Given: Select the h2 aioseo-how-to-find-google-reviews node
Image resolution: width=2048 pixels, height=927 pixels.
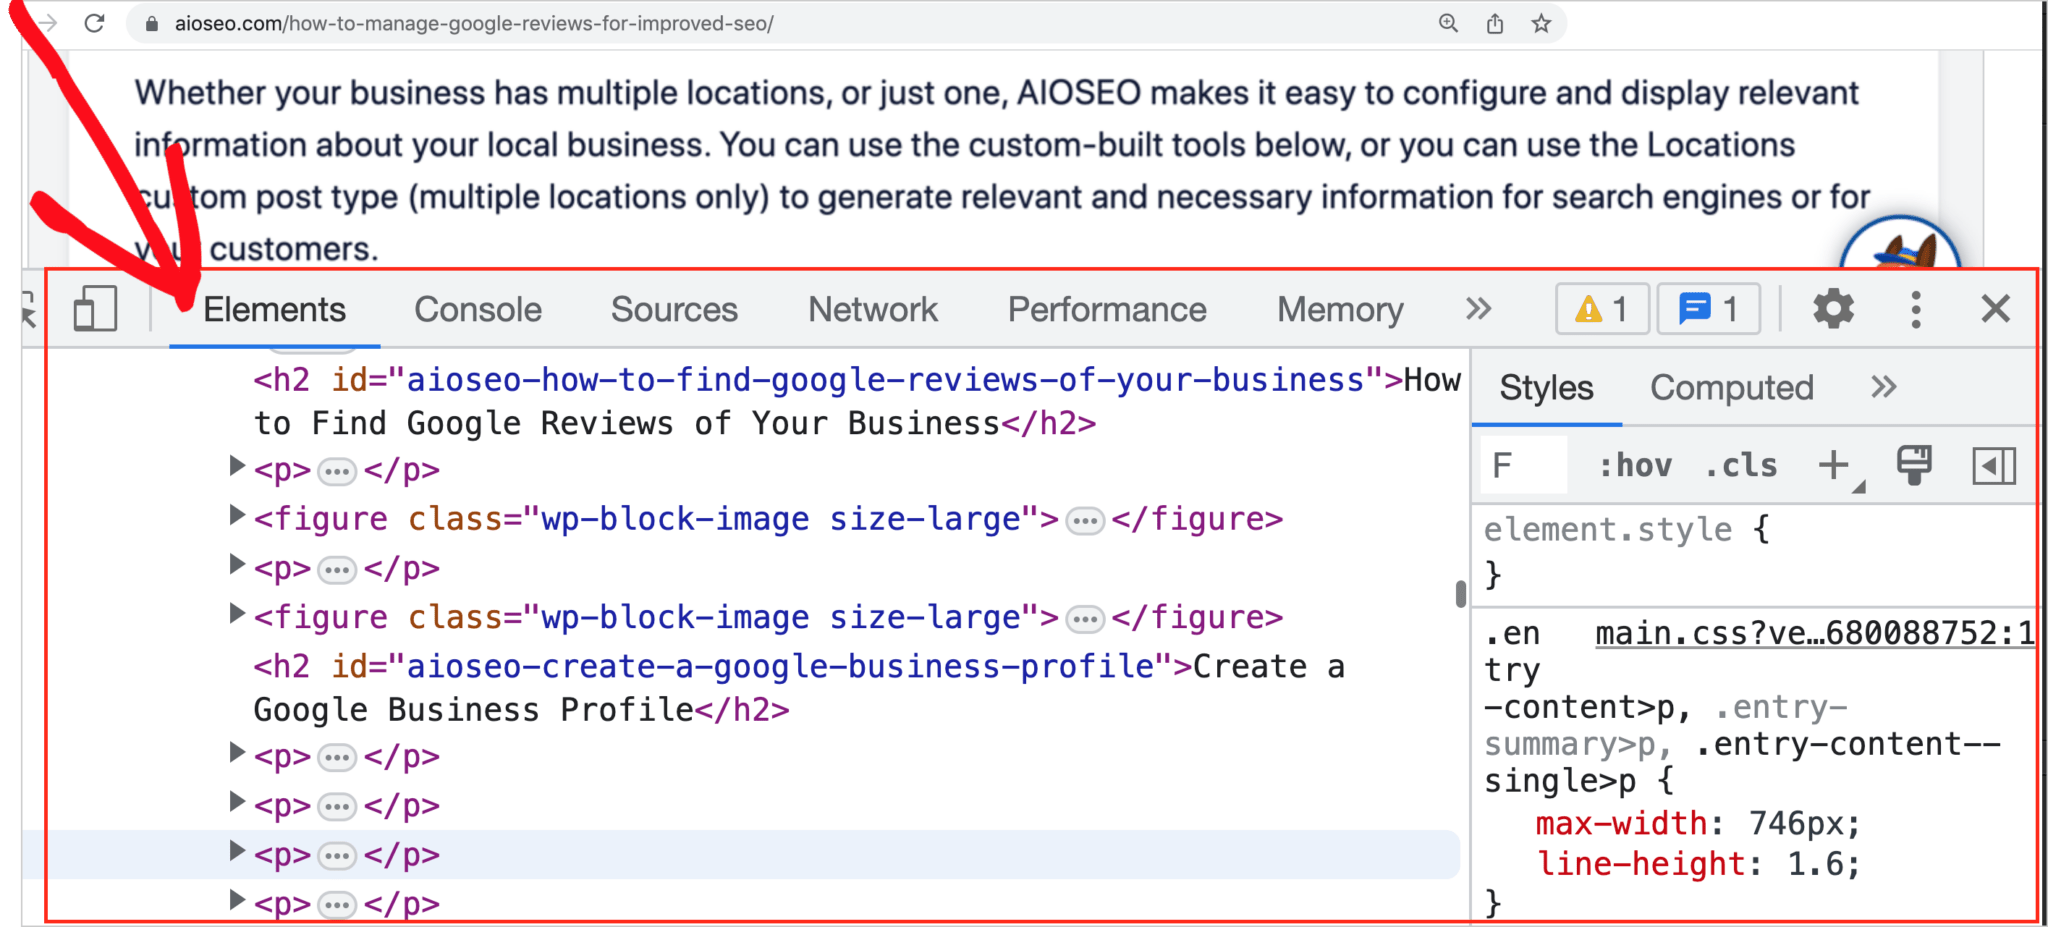Looking at the screenshot, I should tap(857, 402).
